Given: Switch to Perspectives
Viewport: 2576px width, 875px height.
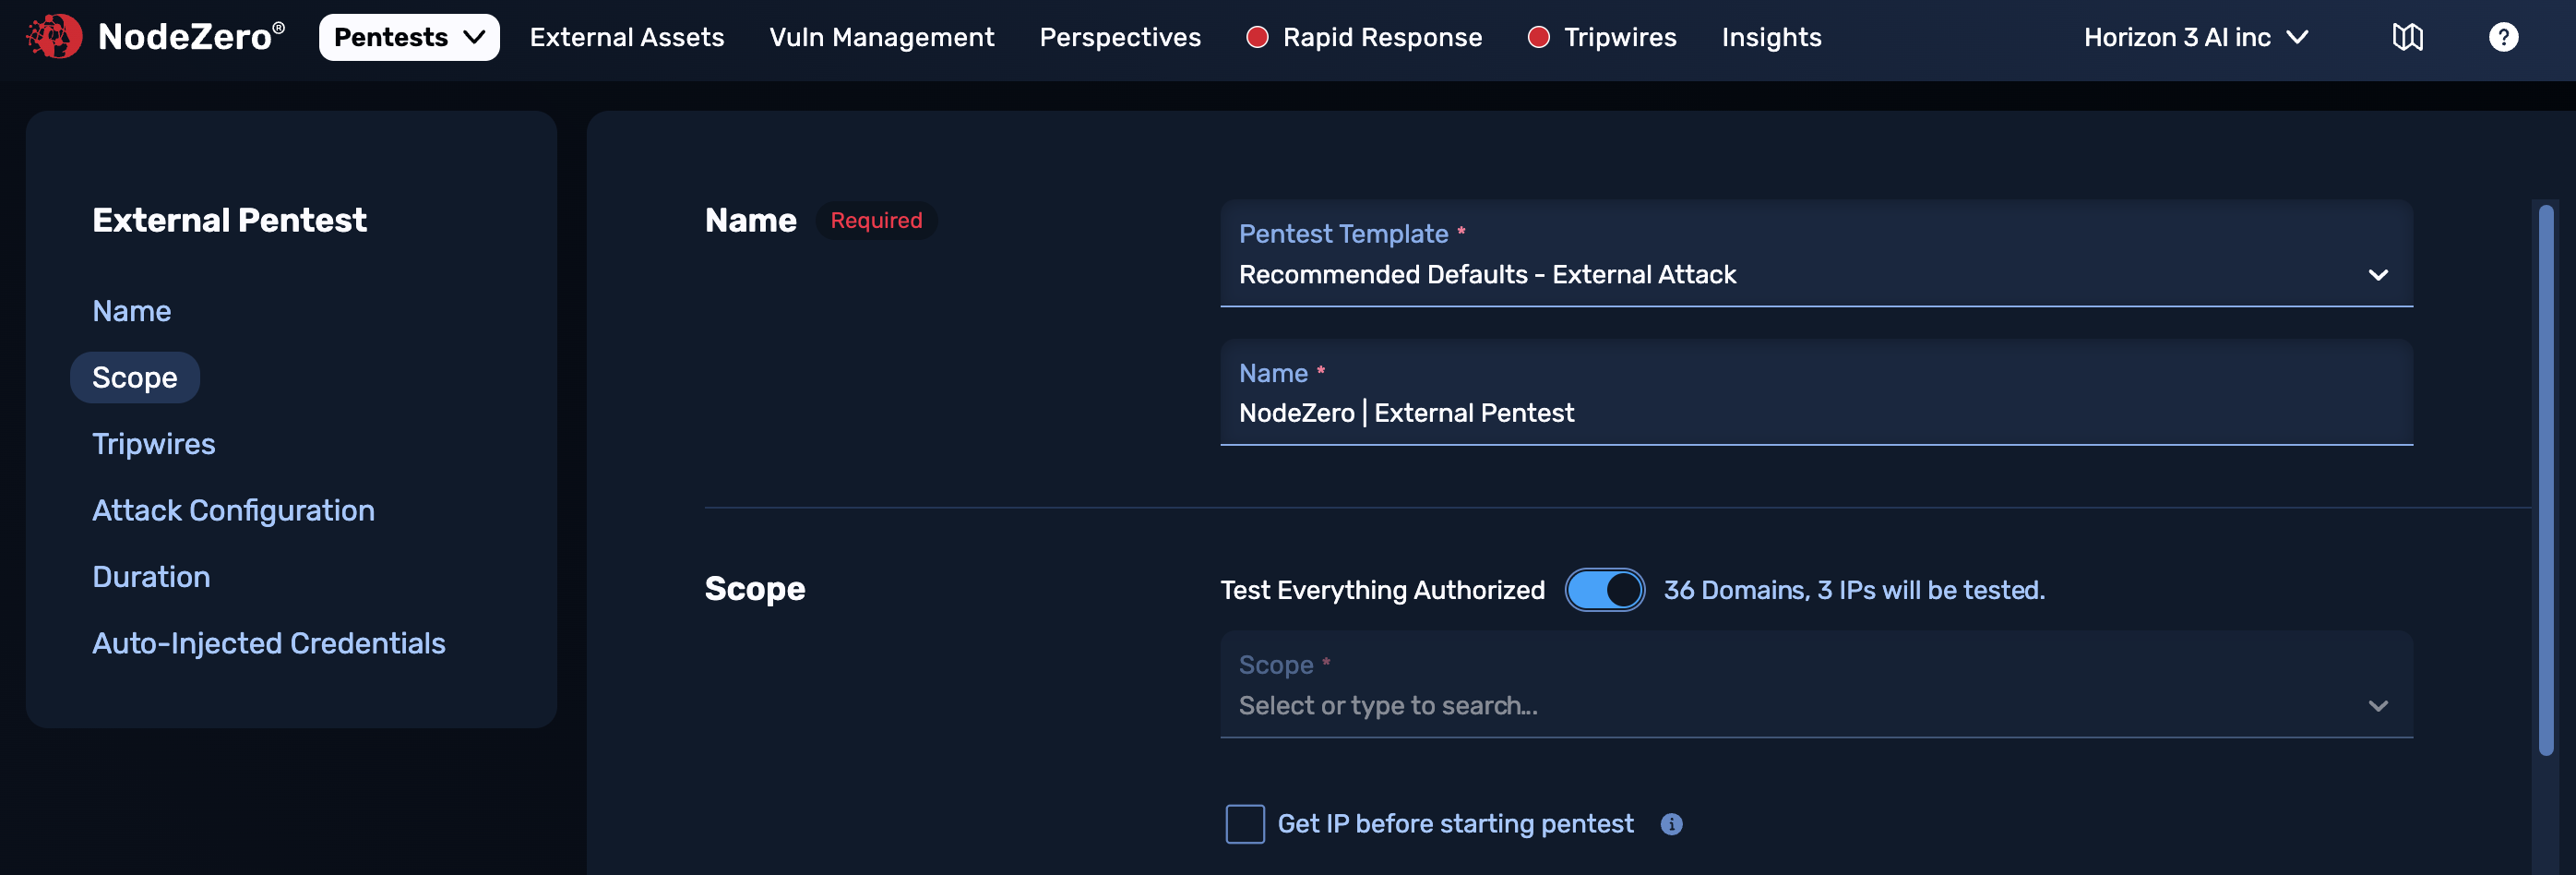Looking at the screenshot, I should [1120, 37].
